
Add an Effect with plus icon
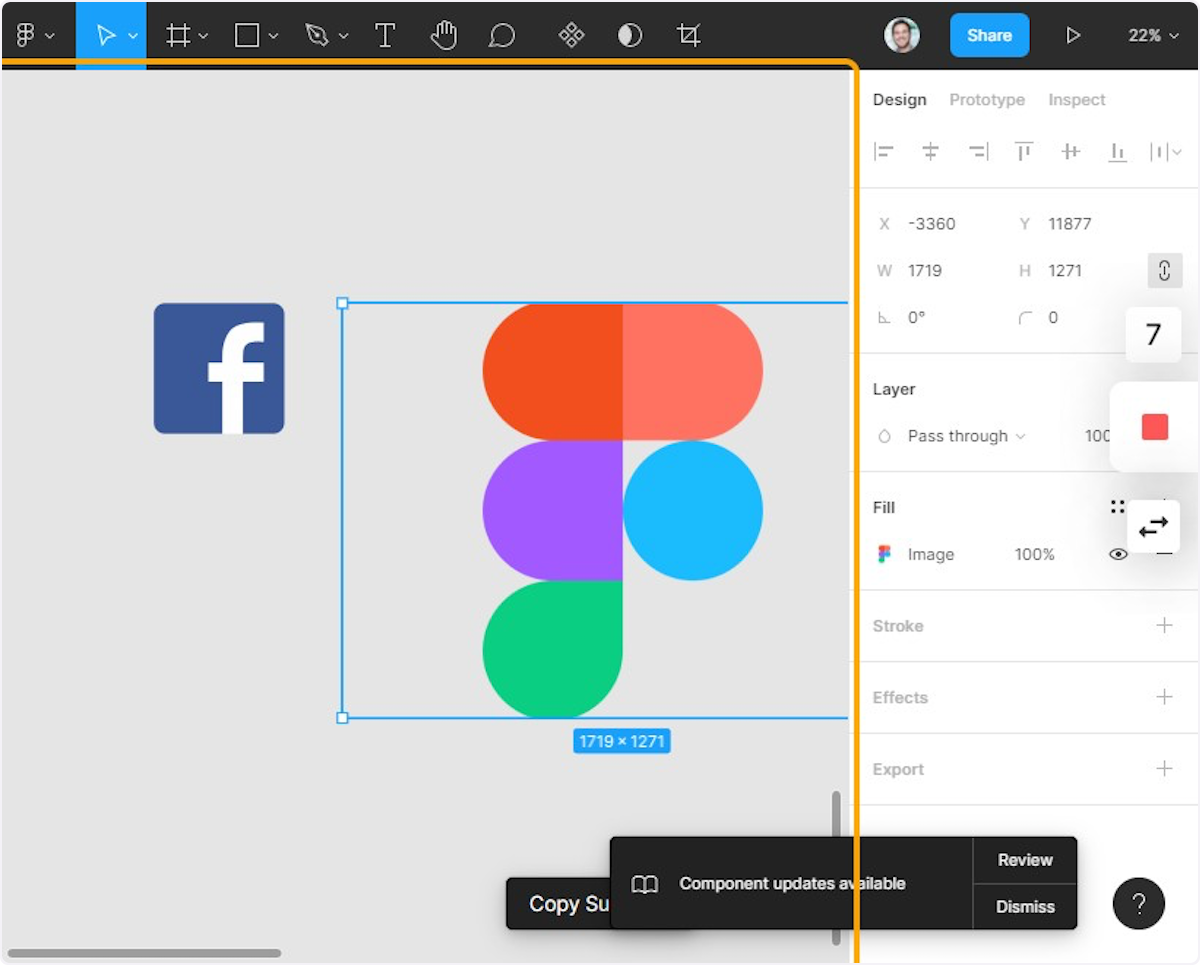[x=1164, y=697]
